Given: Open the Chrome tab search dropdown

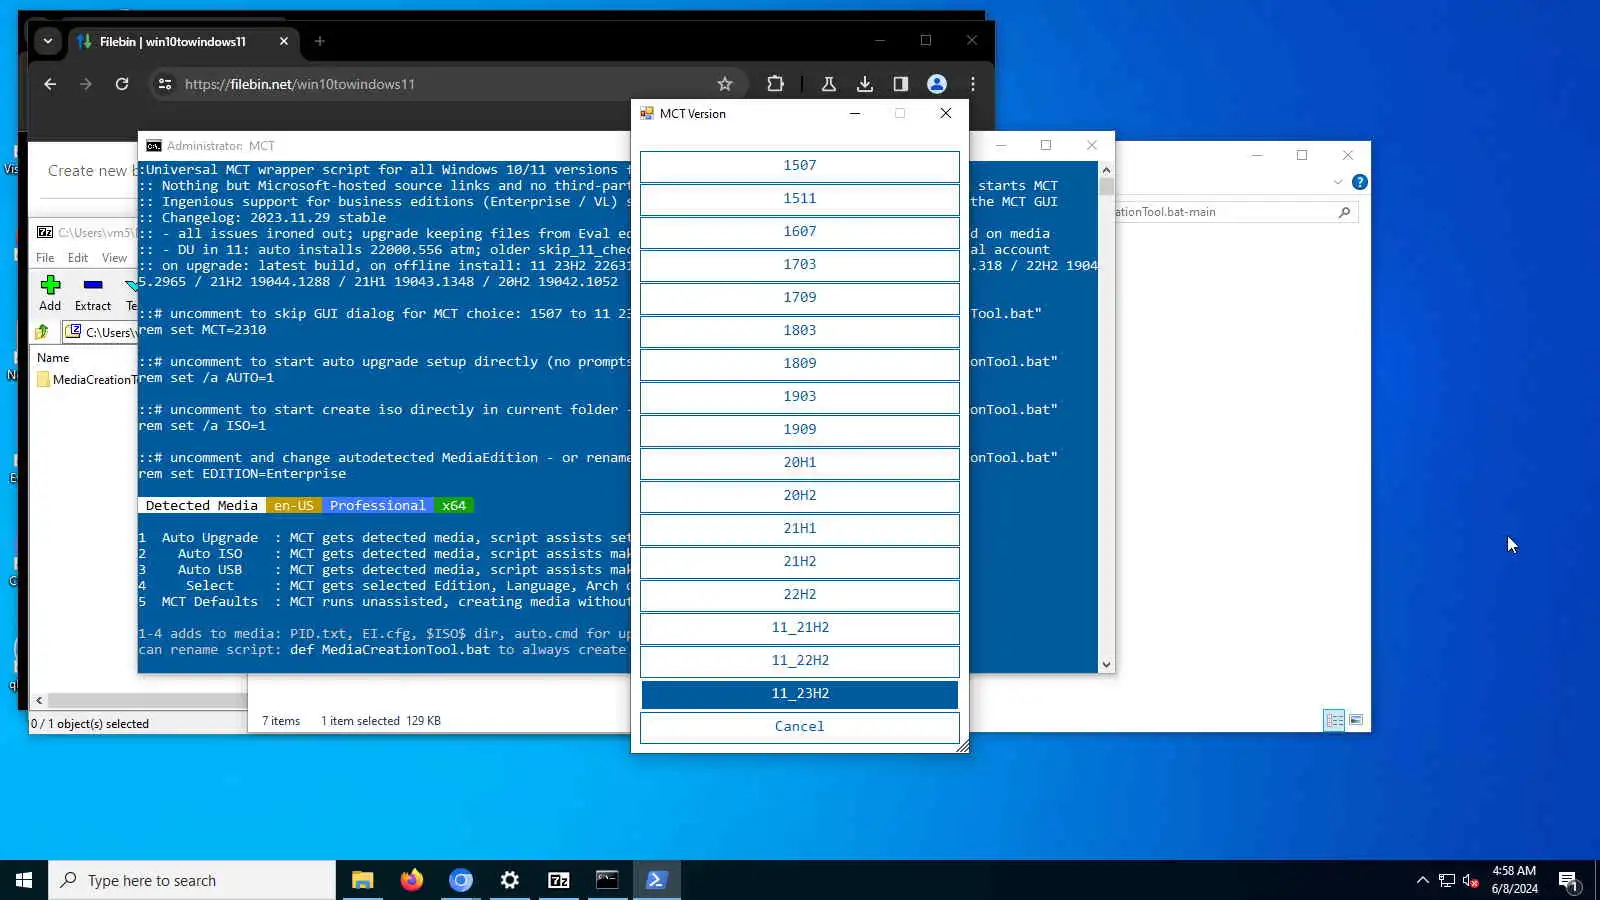Looking at the screenshot, I should pyautogui.click(x=47, y=41).
